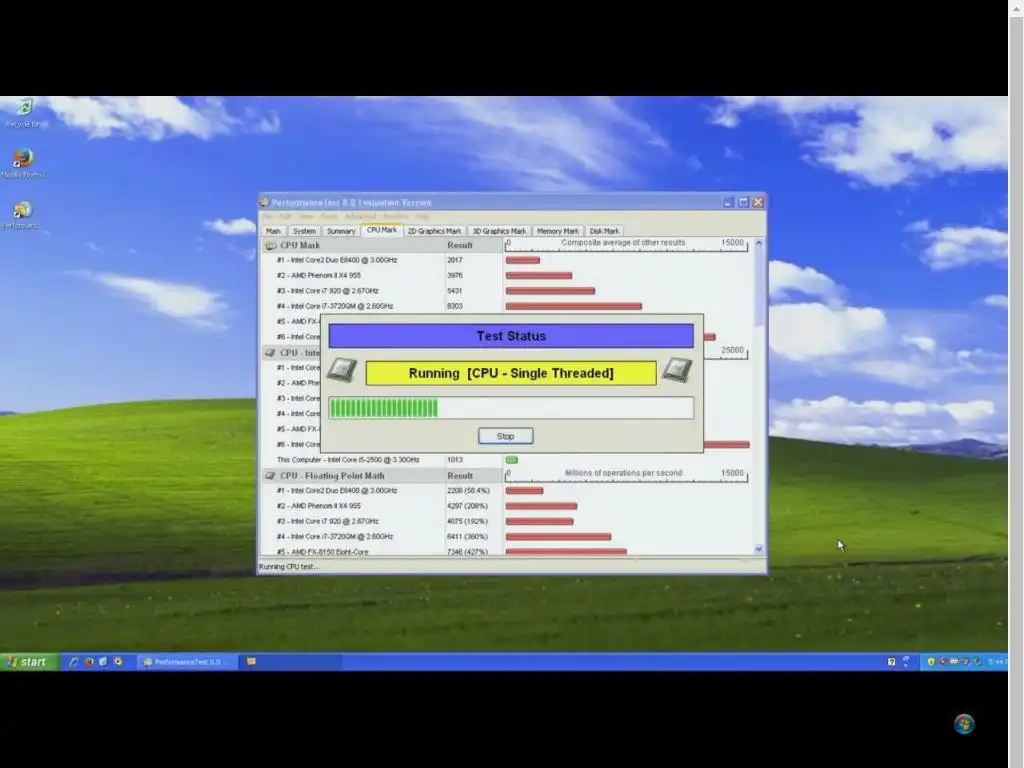Click the Test Status blue banner
Viewport: 1024px width, 768px height.
(x=511, y=336)
